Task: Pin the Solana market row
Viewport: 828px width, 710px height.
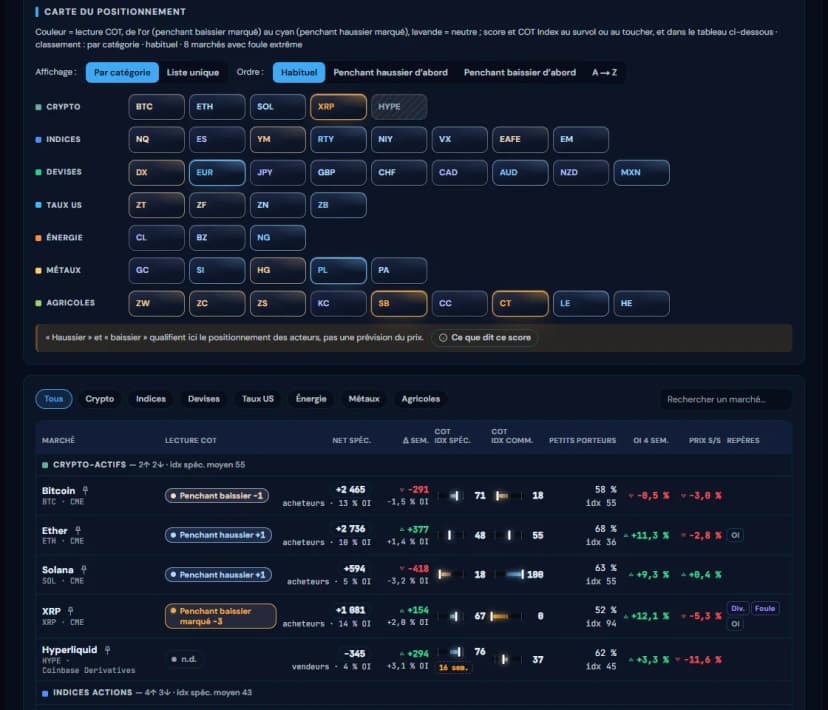Action: tap(83, 570)
